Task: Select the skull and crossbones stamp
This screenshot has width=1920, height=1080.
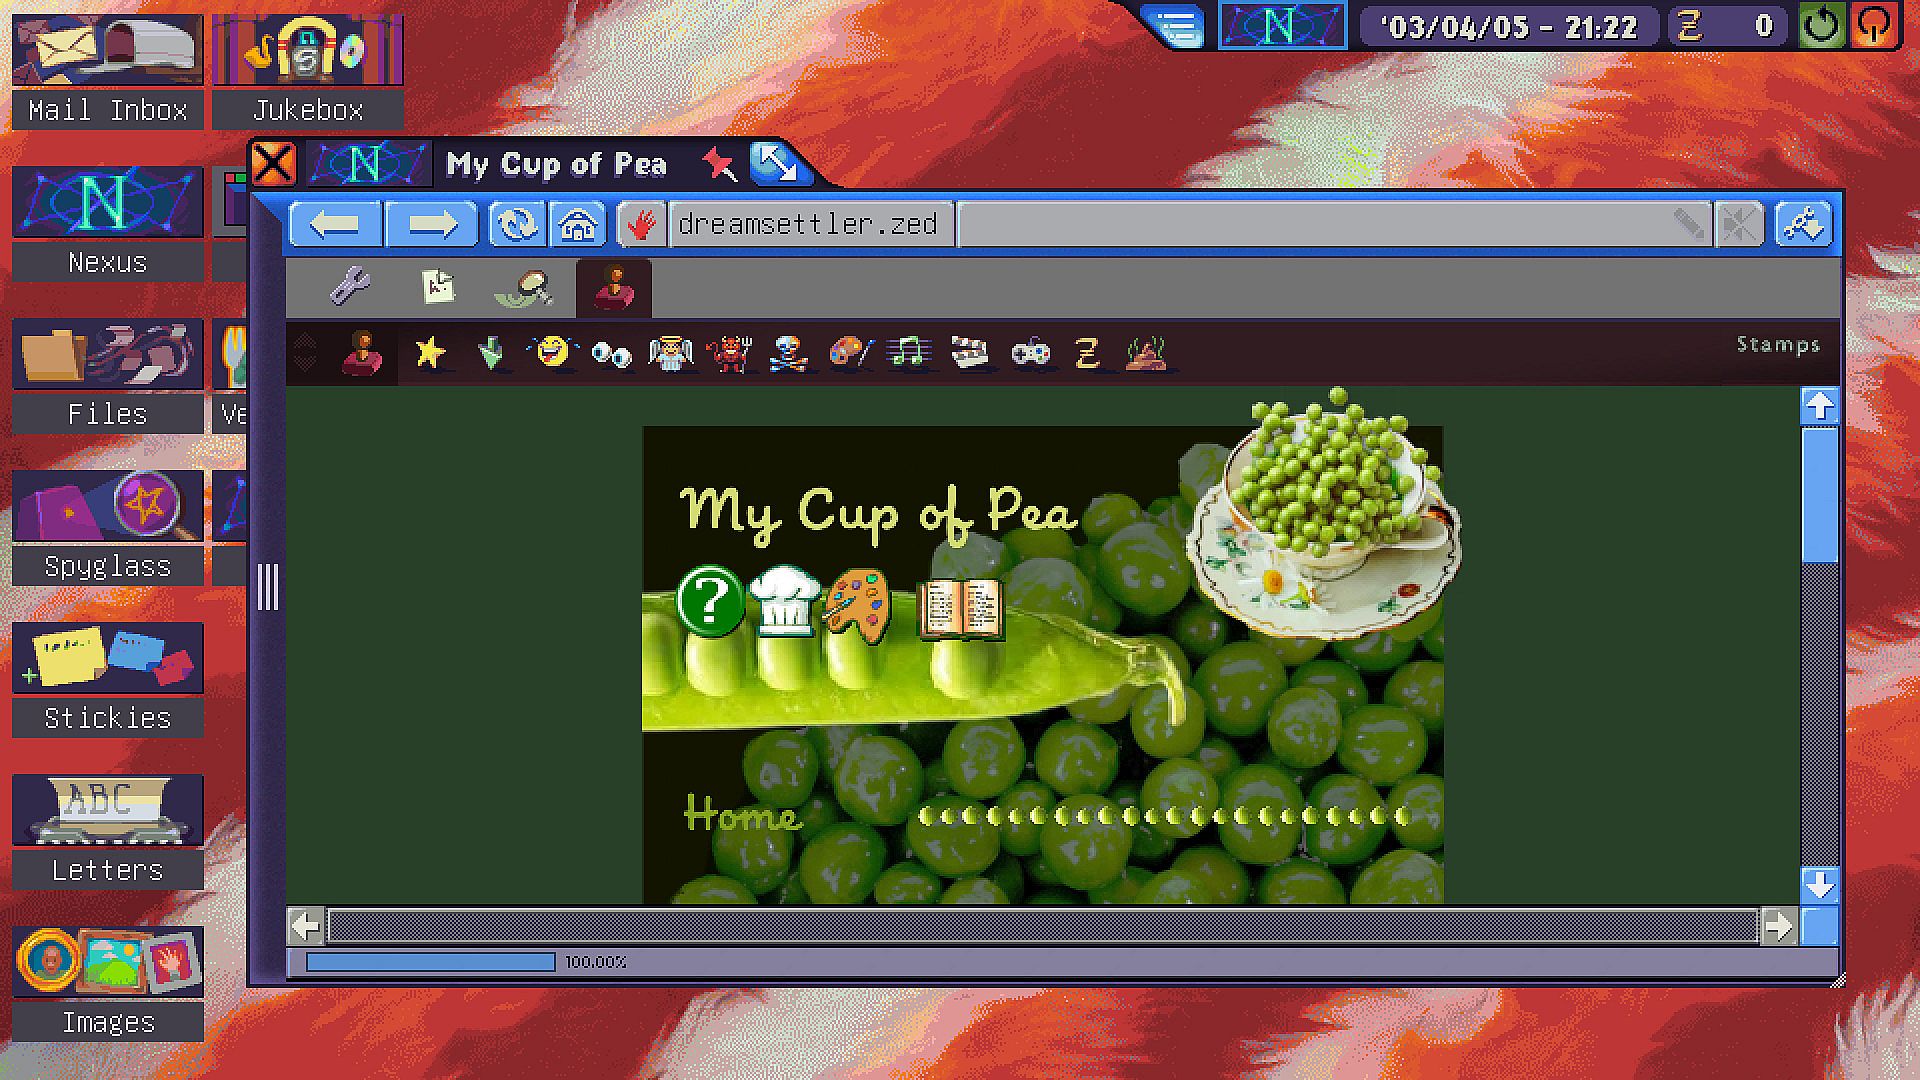Action: 788,352
